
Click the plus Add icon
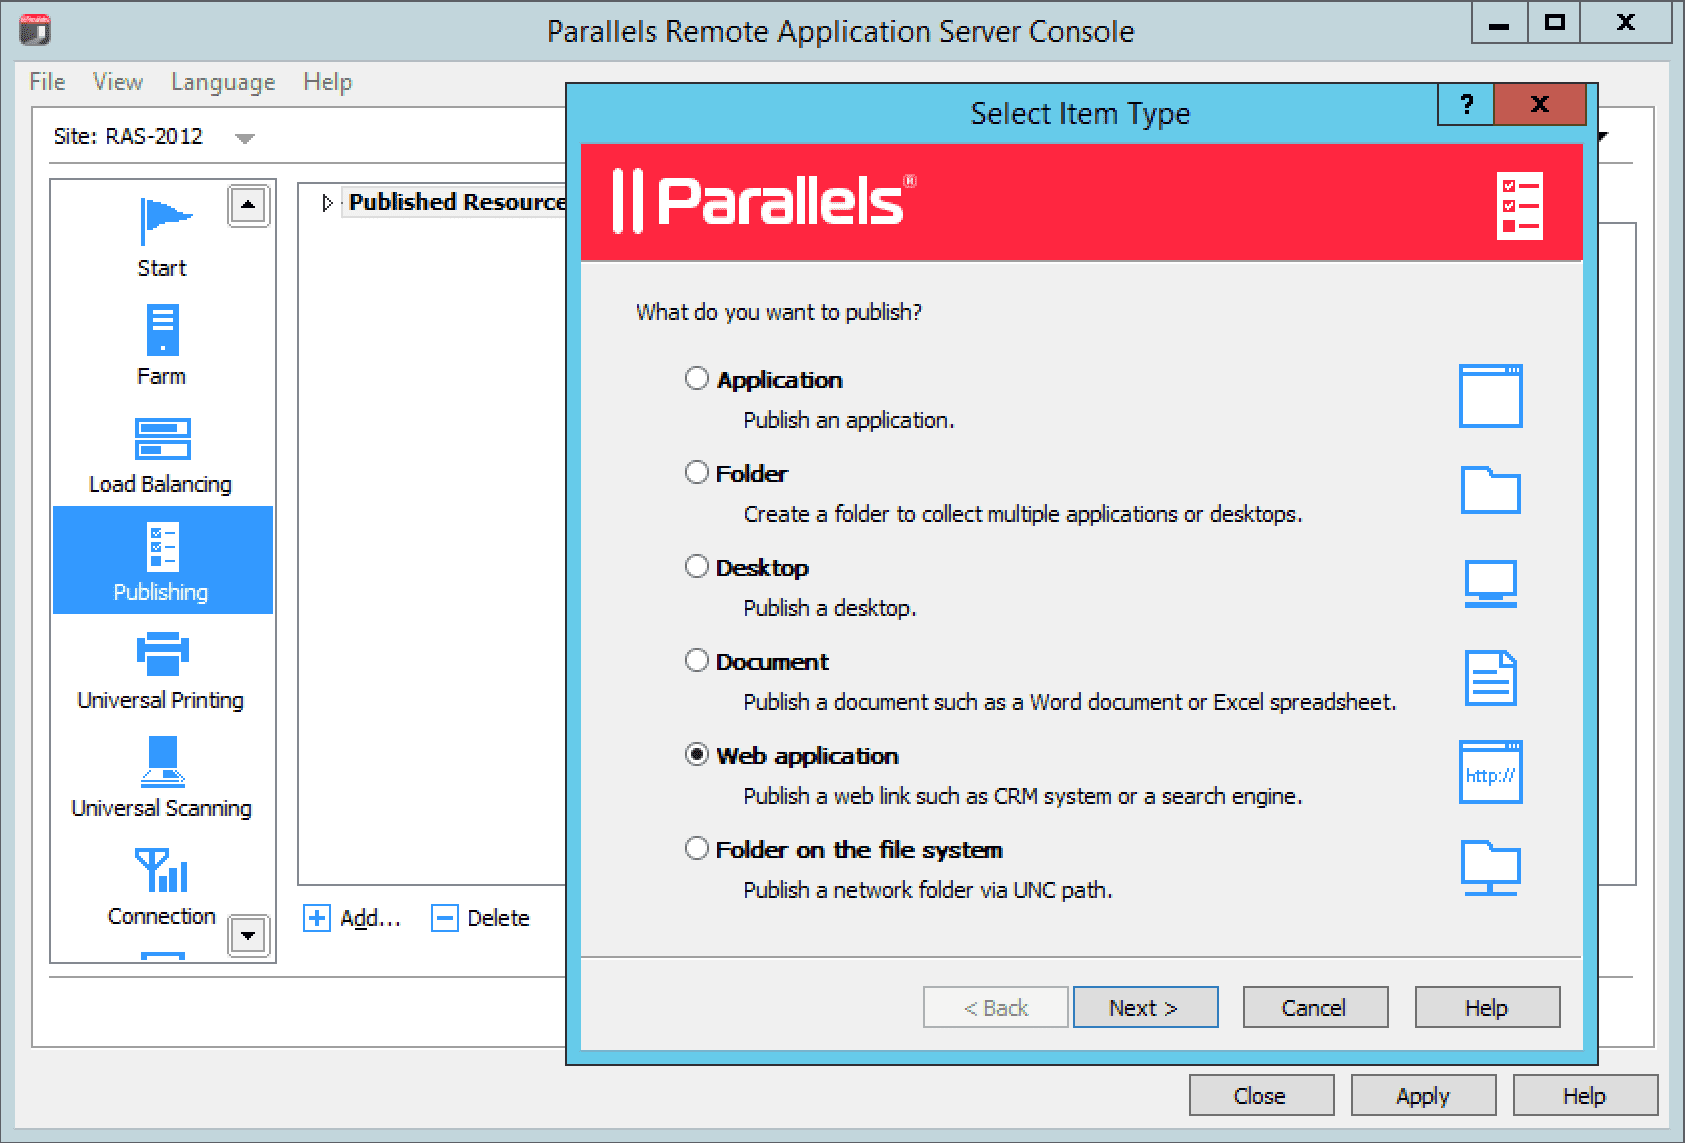pyautogui.click(x=317, y=918)
